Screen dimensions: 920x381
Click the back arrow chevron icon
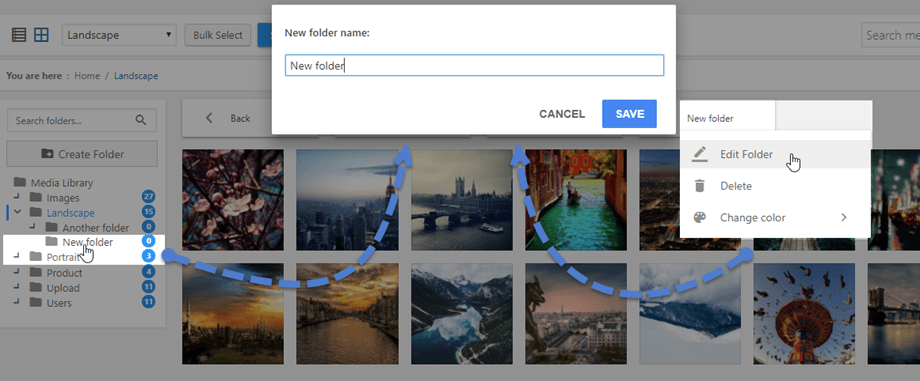(209, 118)
